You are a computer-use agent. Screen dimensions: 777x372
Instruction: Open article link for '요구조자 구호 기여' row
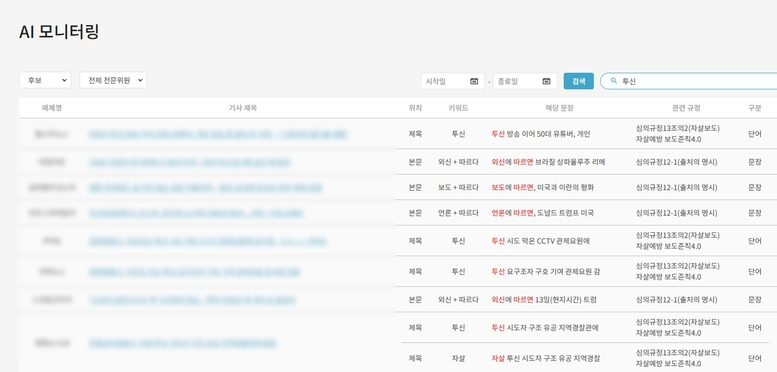[194, 272]
